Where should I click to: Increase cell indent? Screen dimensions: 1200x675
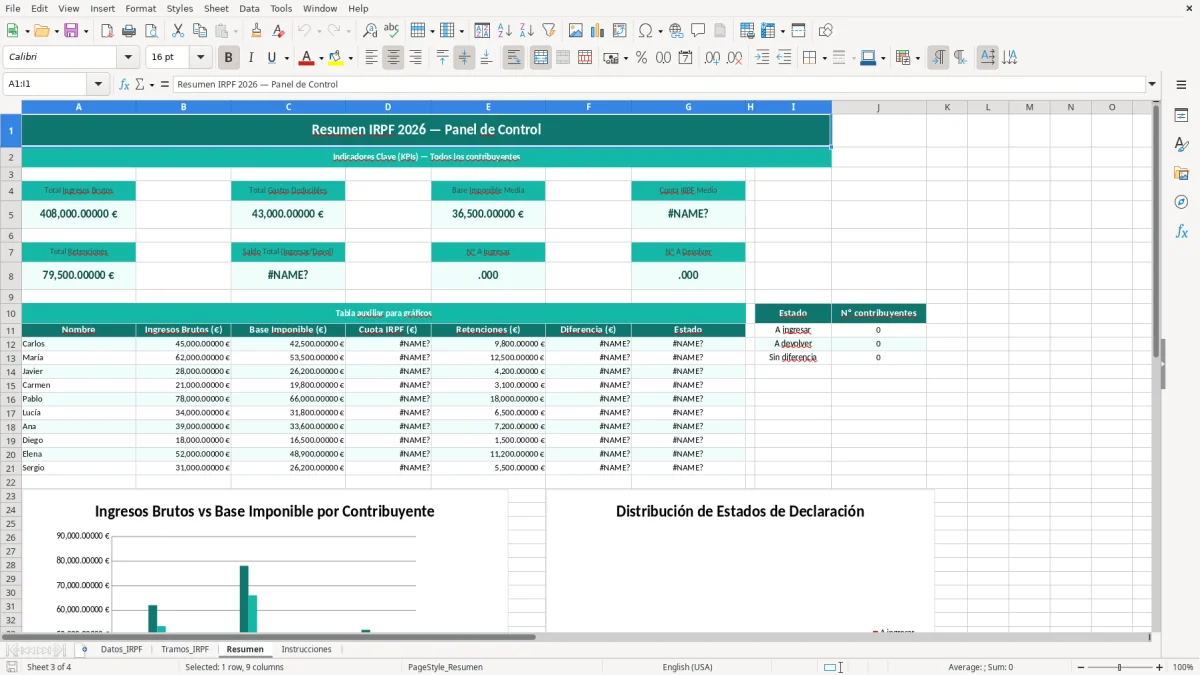pos(762,58)
